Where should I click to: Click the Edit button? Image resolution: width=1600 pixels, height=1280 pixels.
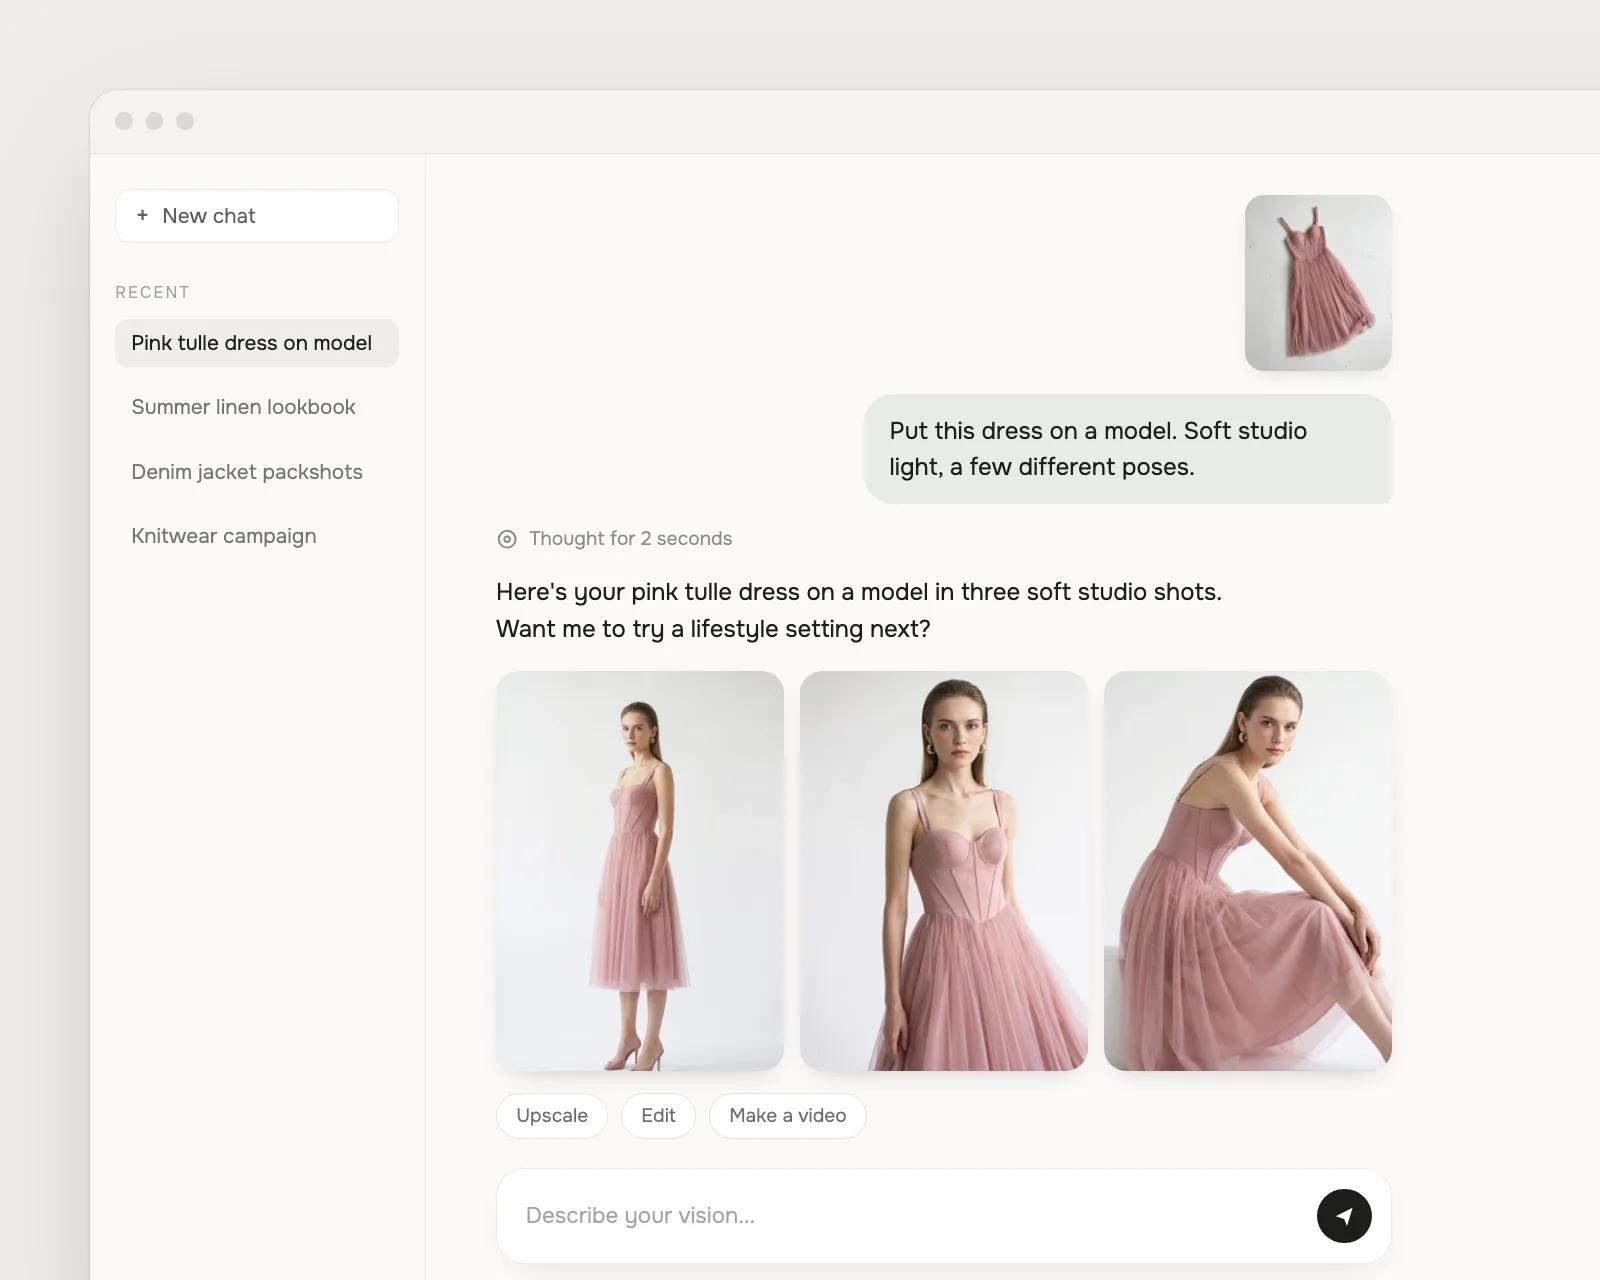(658, 1116)
